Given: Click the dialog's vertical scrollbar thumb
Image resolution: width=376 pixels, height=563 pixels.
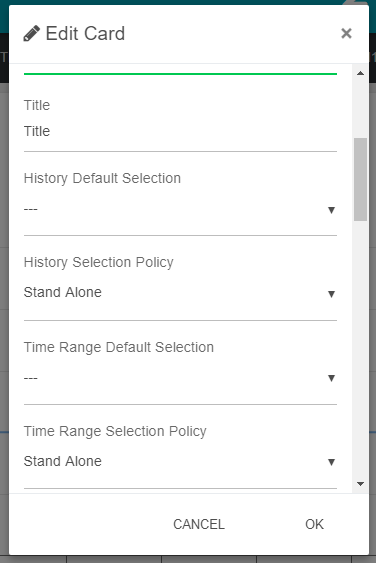Looking at the screenshot, I should [x=361, y=179].
